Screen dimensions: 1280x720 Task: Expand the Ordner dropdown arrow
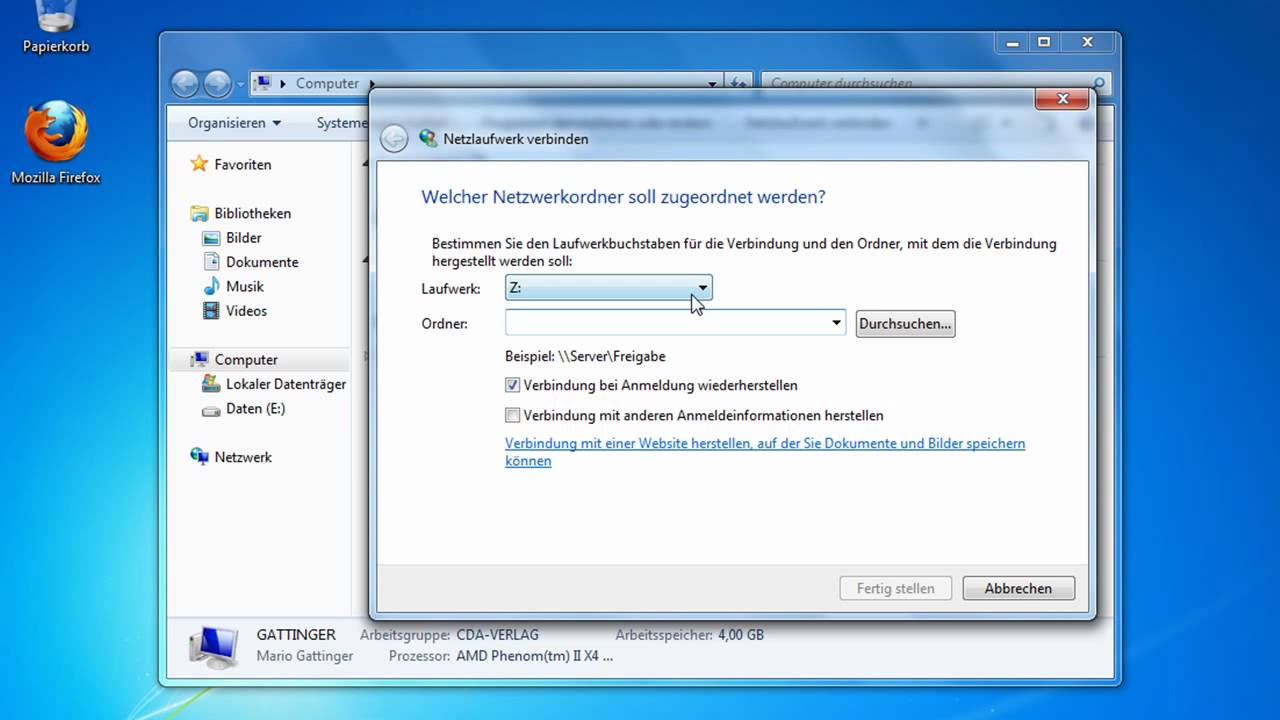pos(836,323)
